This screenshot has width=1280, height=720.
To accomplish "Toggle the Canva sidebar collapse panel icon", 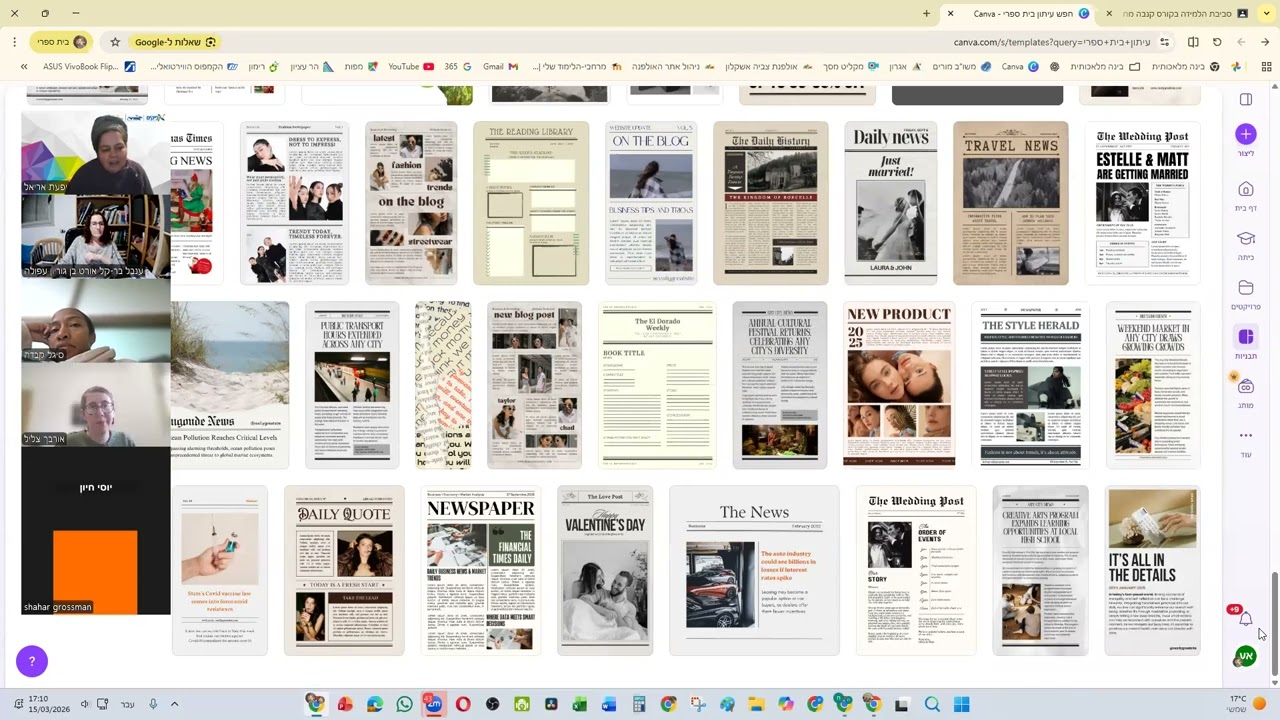I will coord(1245,99).
